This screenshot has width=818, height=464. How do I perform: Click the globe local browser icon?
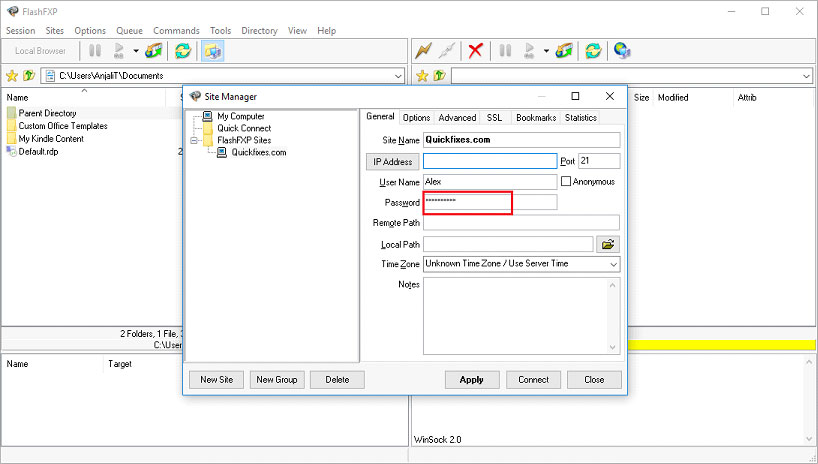coord(622,51)
